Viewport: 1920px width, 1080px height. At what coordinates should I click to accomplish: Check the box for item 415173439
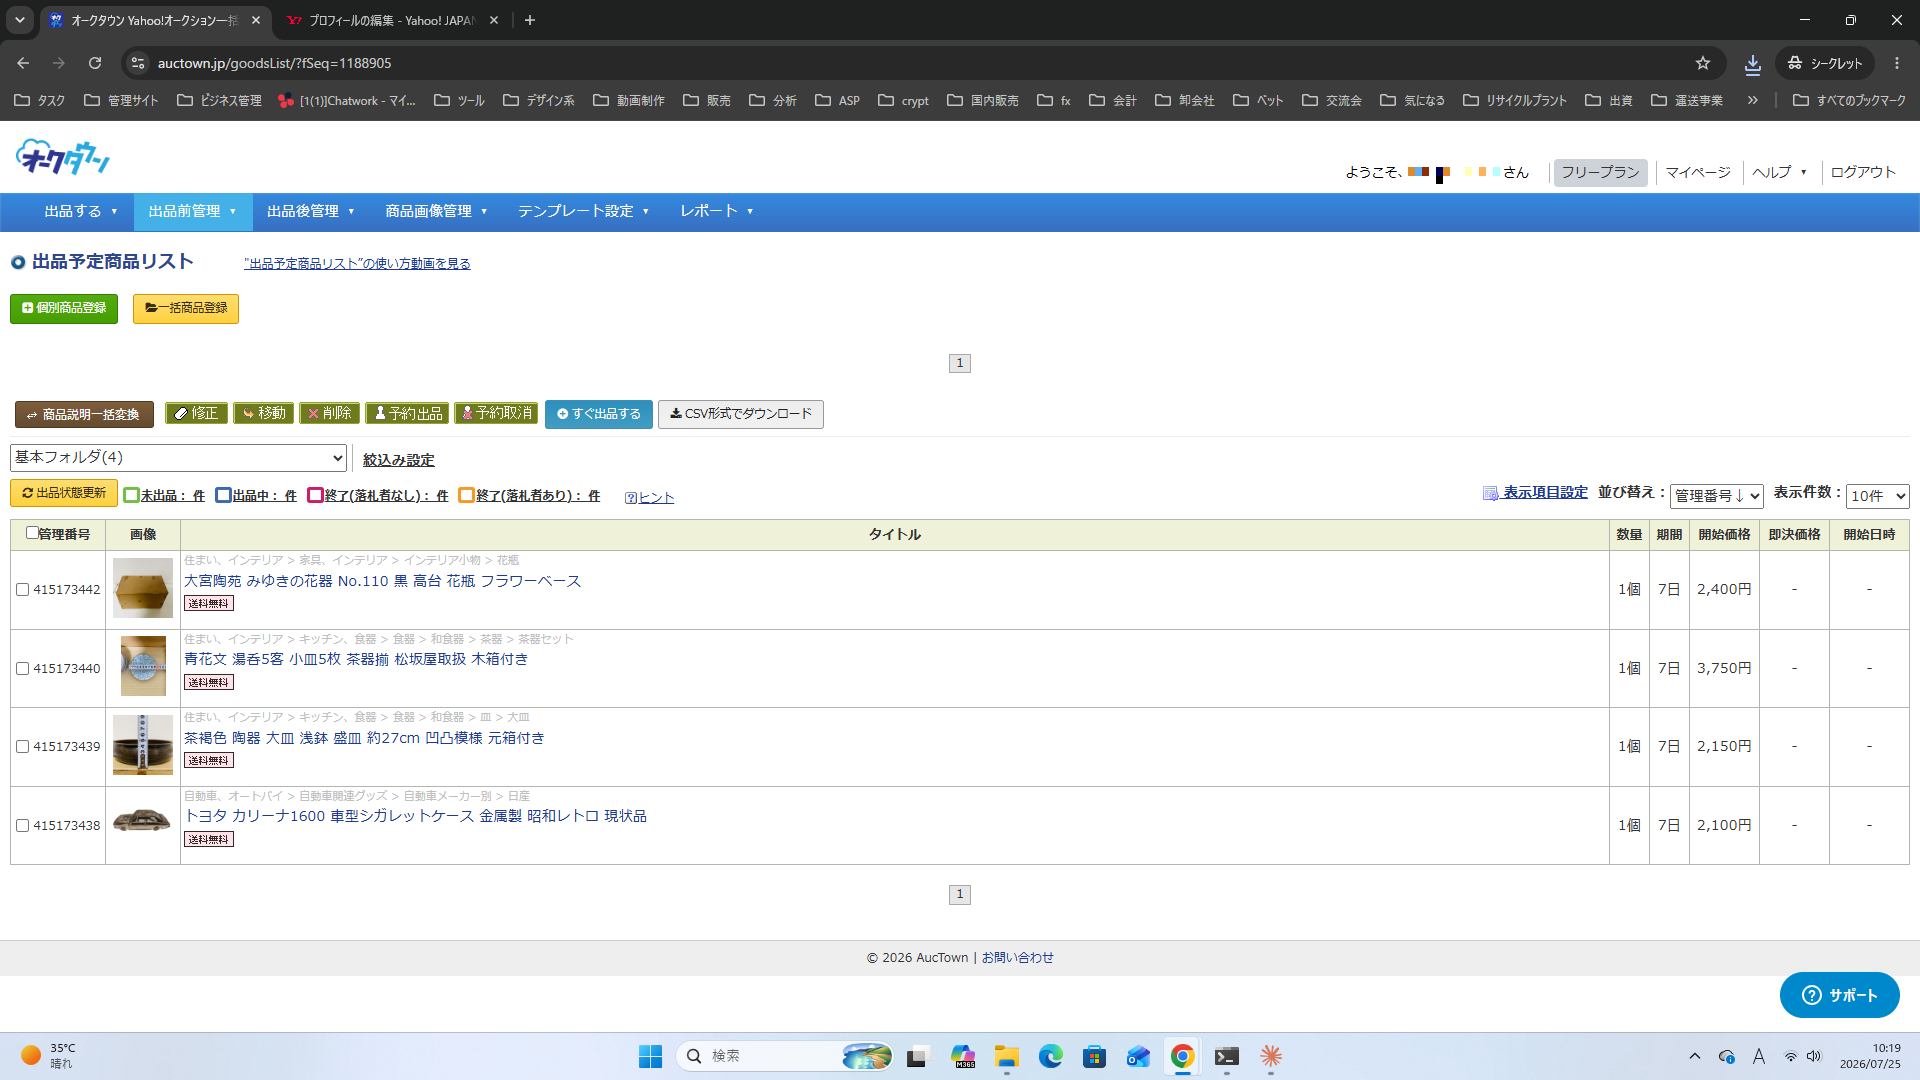22,747
